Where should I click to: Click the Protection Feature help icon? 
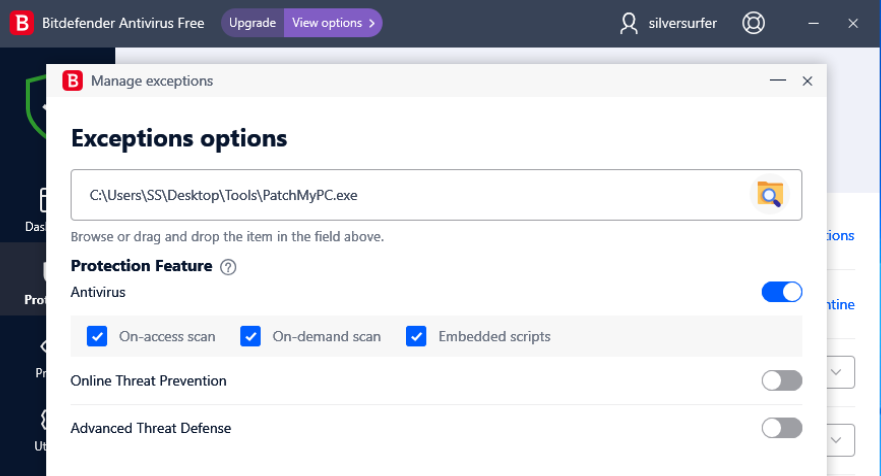coord(228,267)
